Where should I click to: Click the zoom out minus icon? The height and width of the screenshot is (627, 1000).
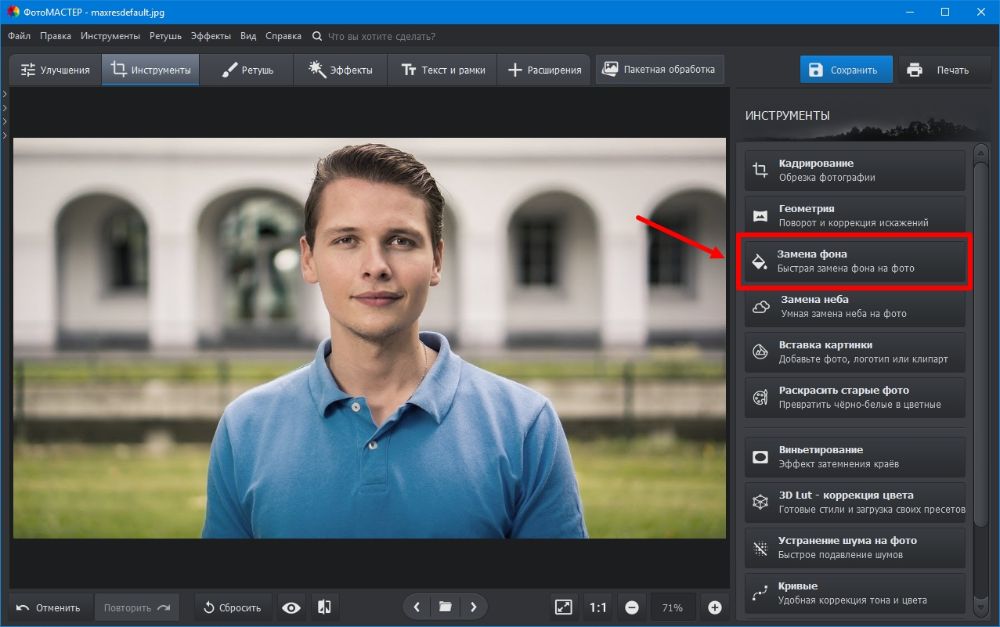pyautogui.click(x=632, y=607)
